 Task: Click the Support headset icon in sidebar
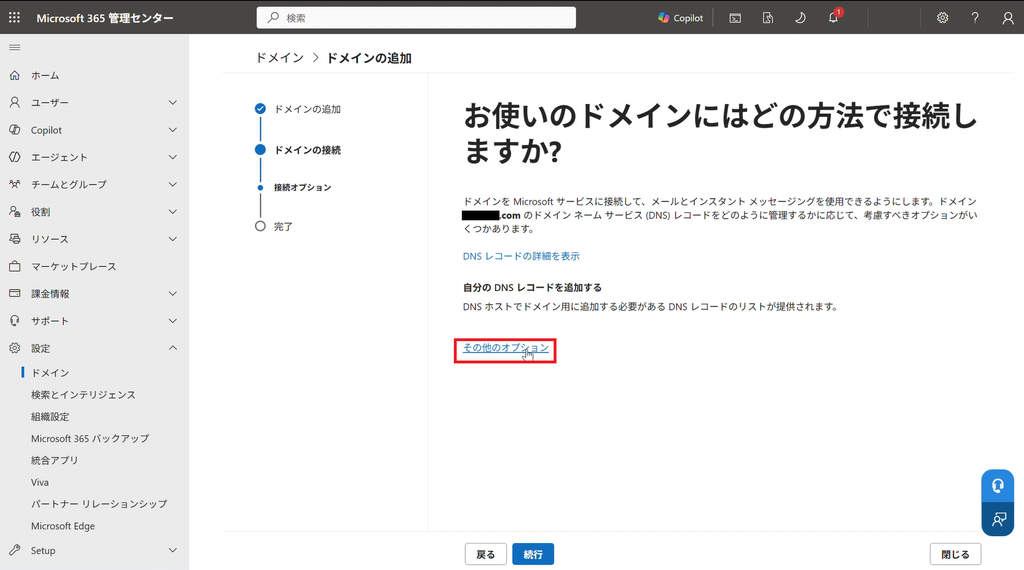pos(14,321)
